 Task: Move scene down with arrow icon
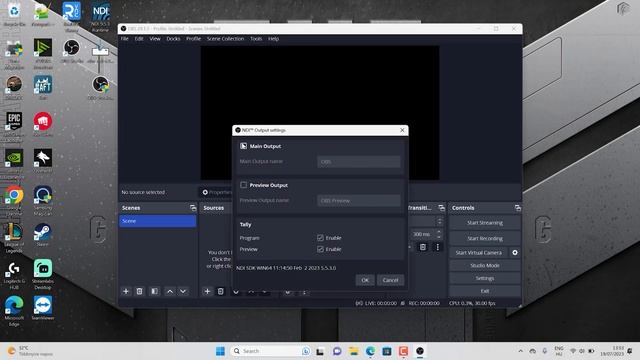(x=183, y=291)
